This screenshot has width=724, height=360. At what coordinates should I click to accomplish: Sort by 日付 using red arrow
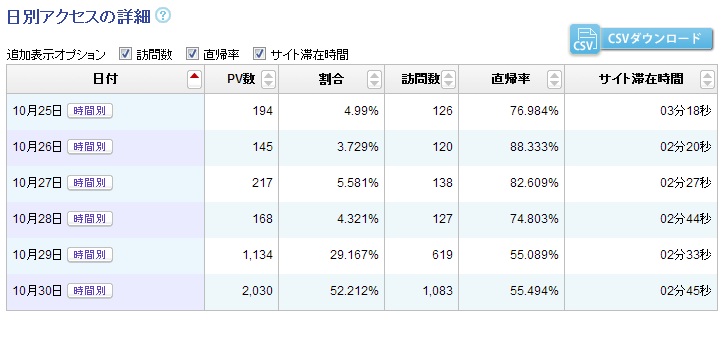pos(195,79)
